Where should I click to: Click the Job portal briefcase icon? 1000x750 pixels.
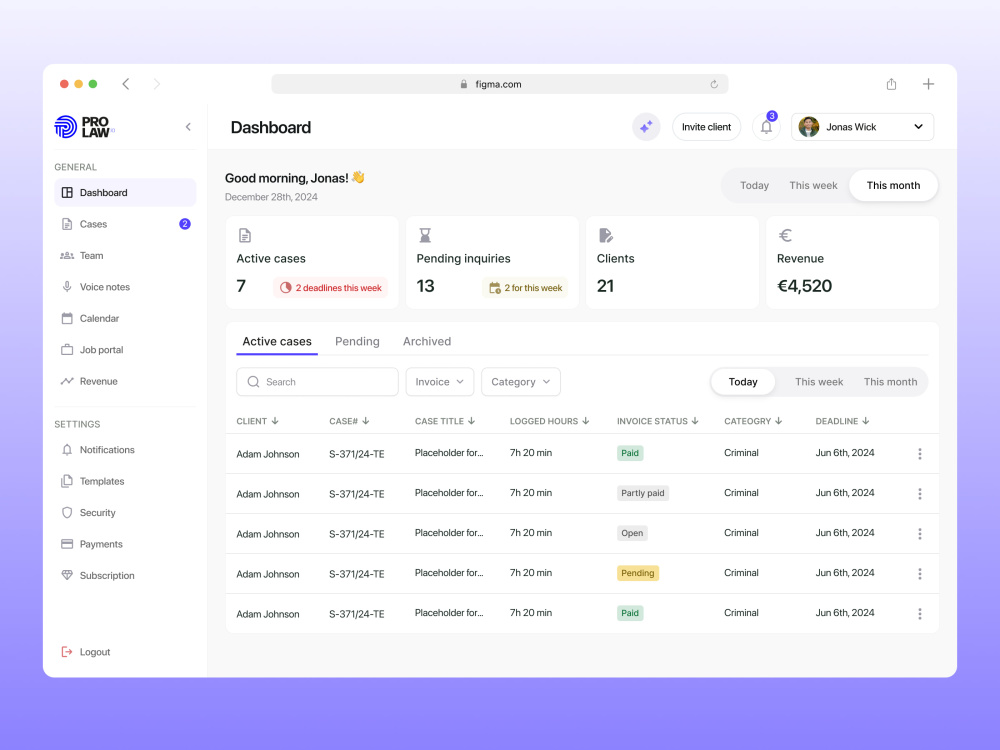pos(67,349)
